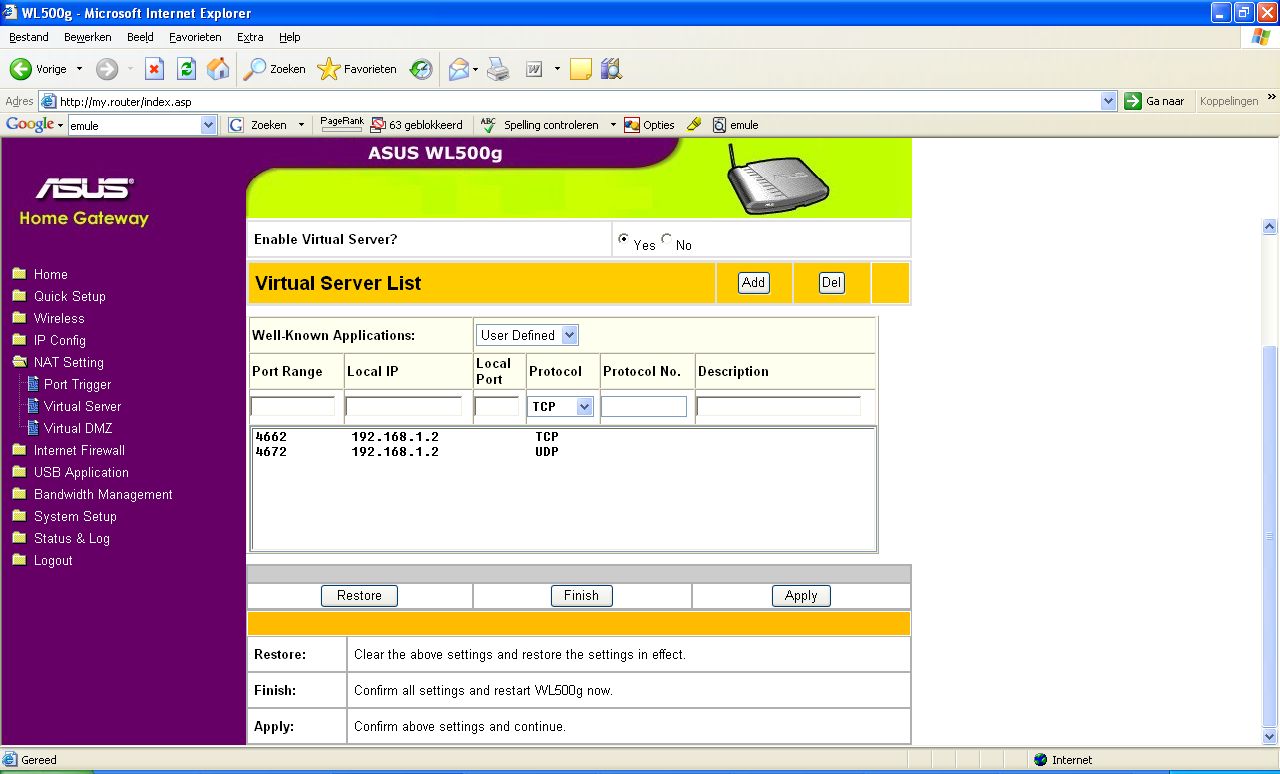Viewport: 1280px width, 774px height.
Task: Open the Back button history dropdown arrow
Action: [79, 69]
